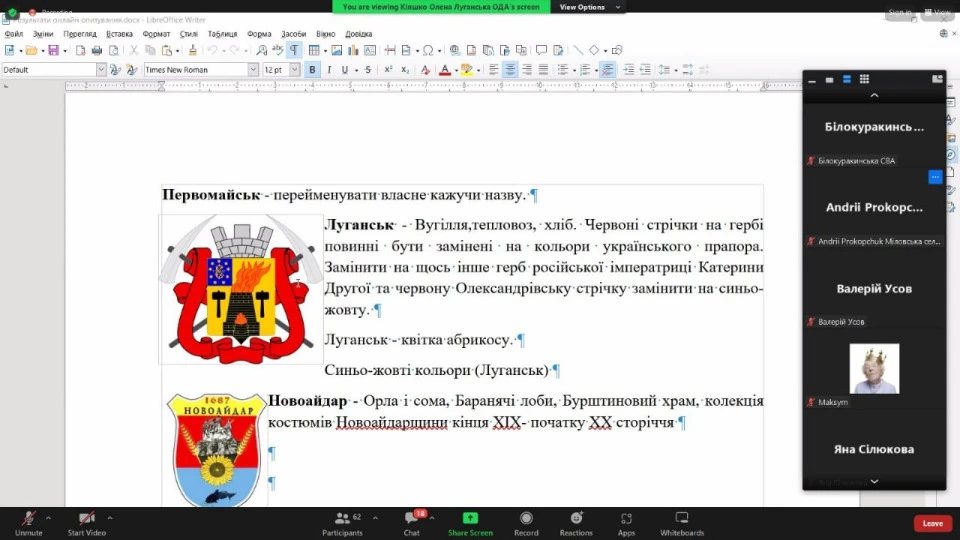Click the Subscript icon
This screenshot has width=960, height=540.
(x=405, y=70)
